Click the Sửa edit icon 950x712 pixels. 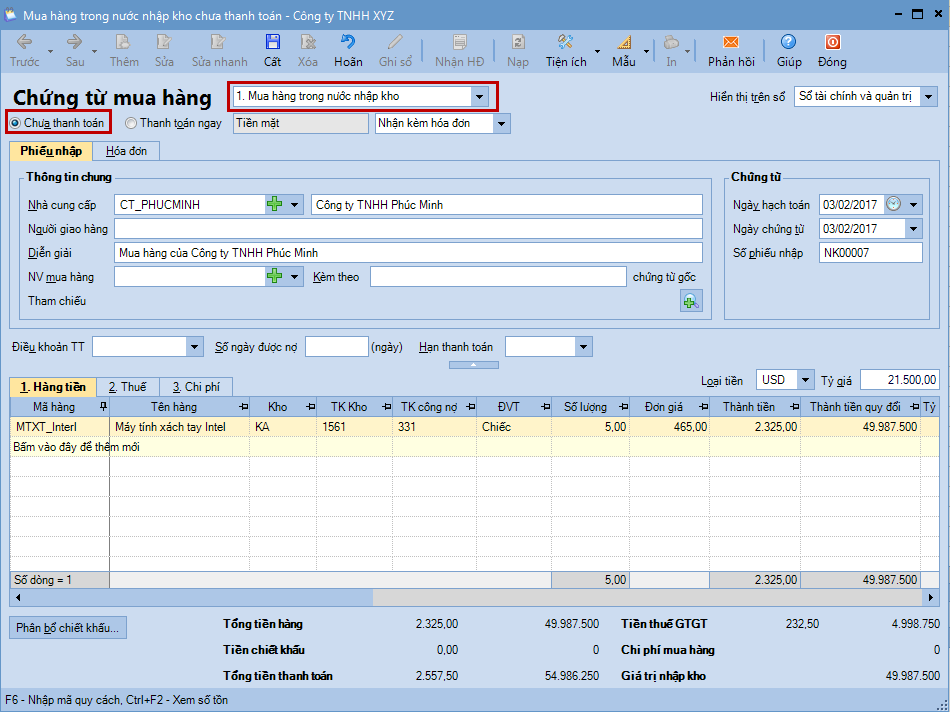tap(164, 42)
